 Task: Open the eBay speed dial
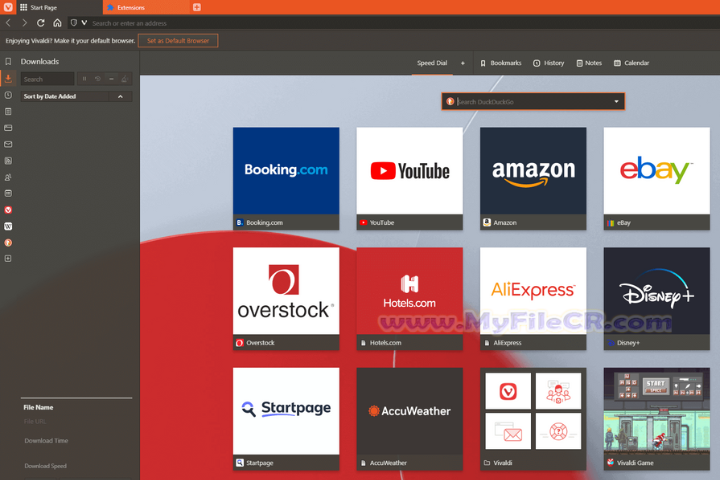click(657, 178)
